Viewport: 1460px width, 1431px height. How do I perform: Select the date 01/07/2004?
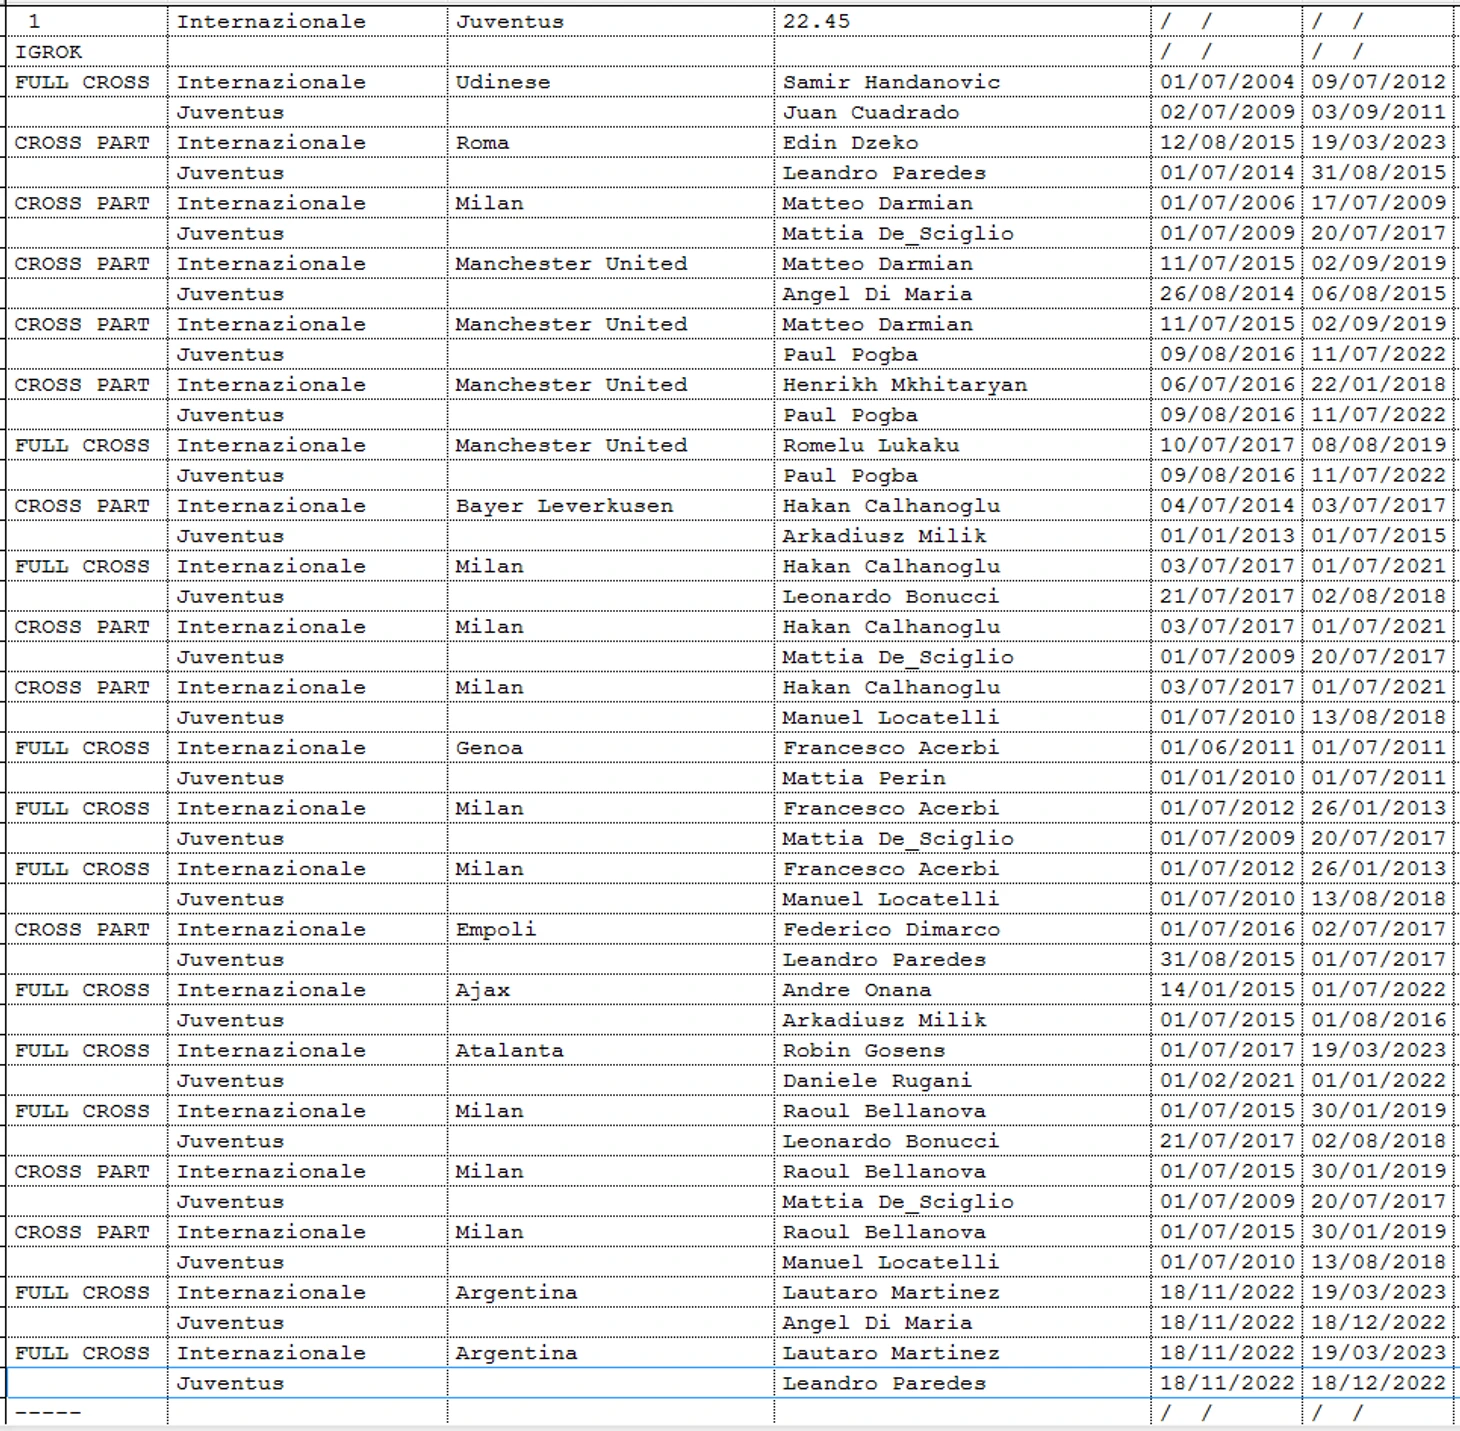pyautogui.click(x=1227, y=82)
